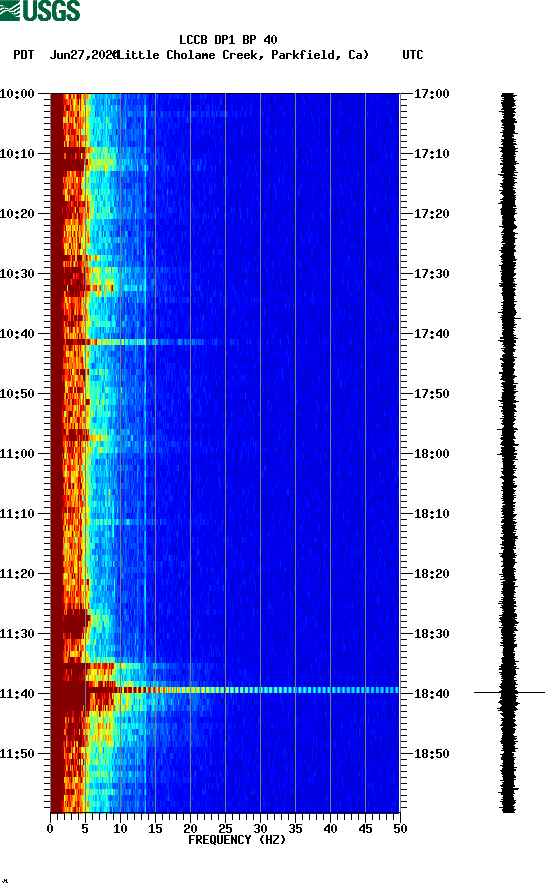552x892 pixels.
Task: Click the '18:10' UTC time label
Action: (431, 514)
